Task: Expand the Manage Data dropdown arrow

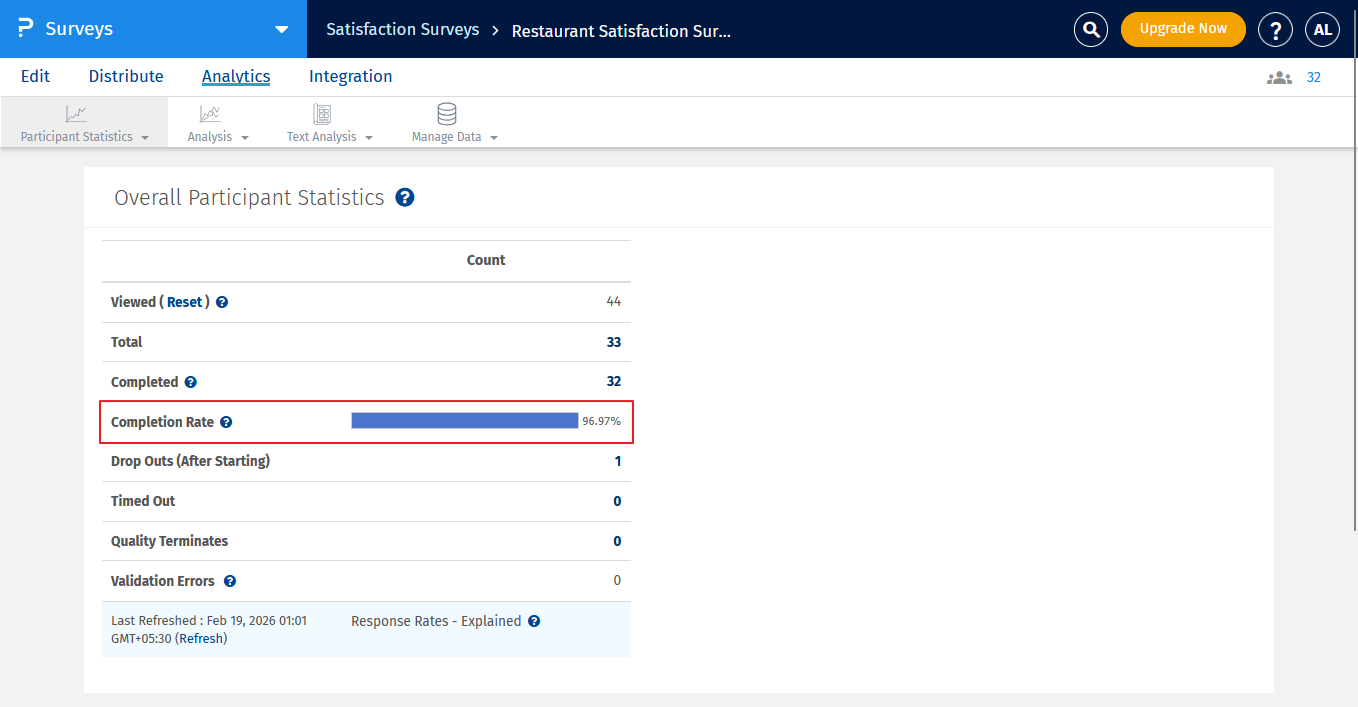Action: [494, 138]
